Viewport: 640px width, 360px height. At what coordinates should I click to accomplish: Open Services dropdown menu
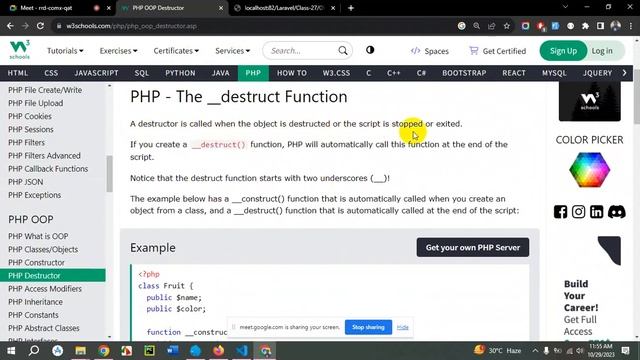pos(232,51)
